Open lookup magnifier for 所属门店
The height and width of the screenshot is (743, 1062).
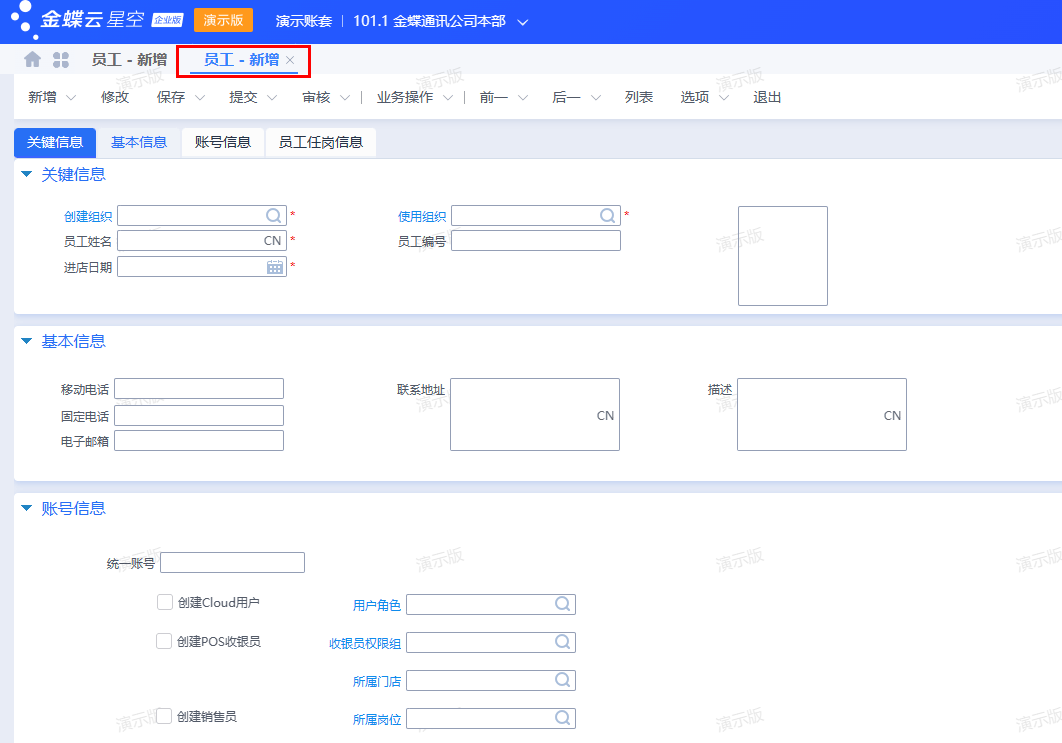[563, 680]
